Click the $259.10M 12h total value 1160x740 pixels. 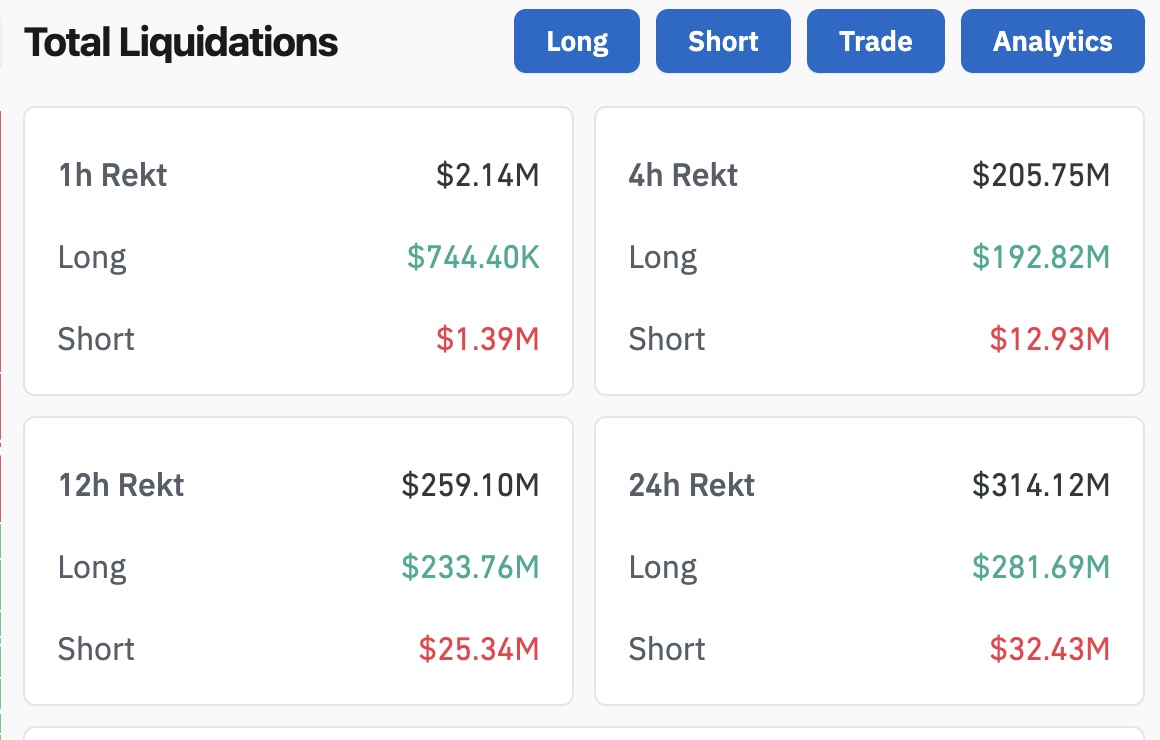[x=470, y=486]
